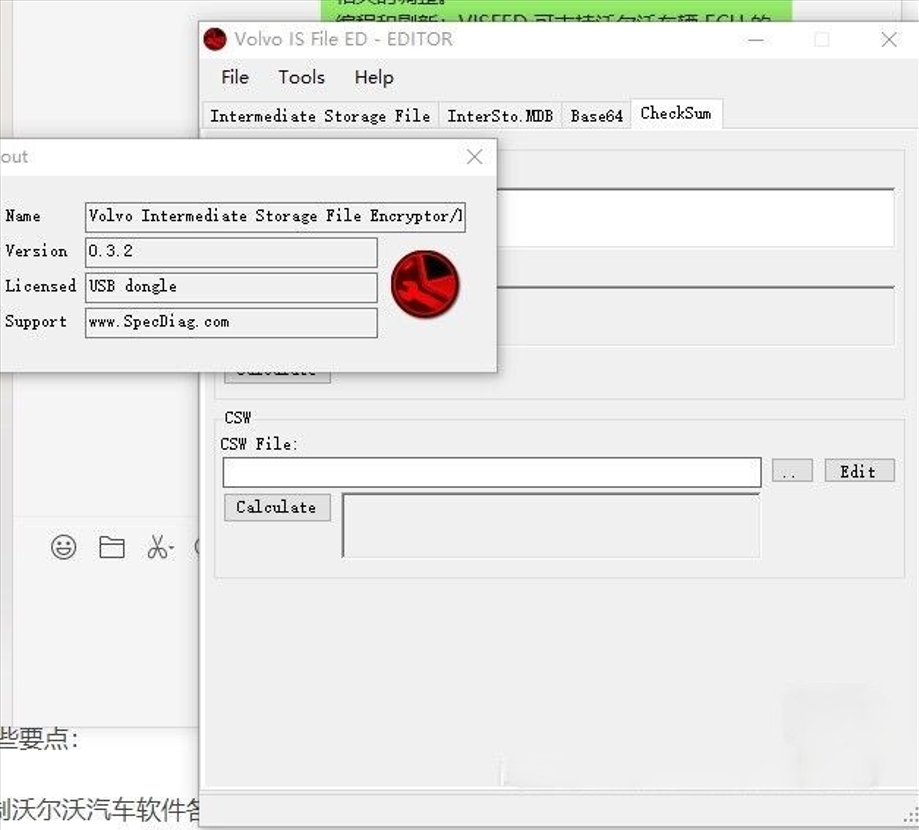Select the CheckSum tab
Image resolution: width=919 pixels, height=830 pixels.
[x=676, y=113]
